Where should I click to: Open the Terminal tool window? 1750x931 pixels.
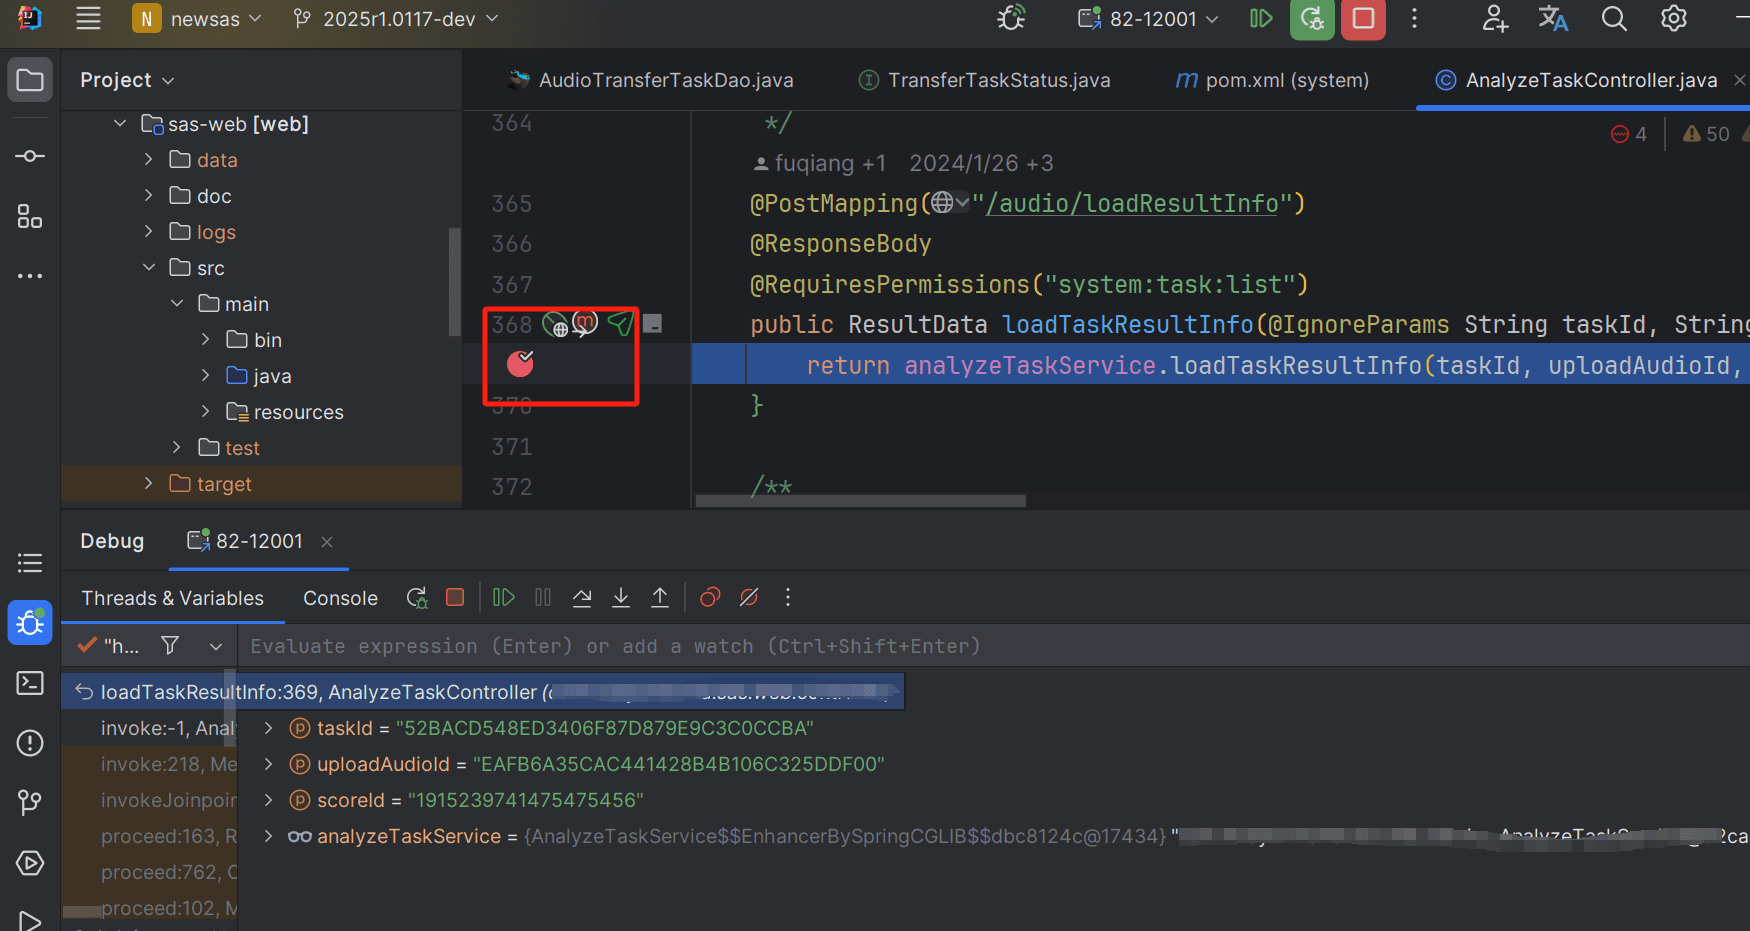tap(30, 683)
